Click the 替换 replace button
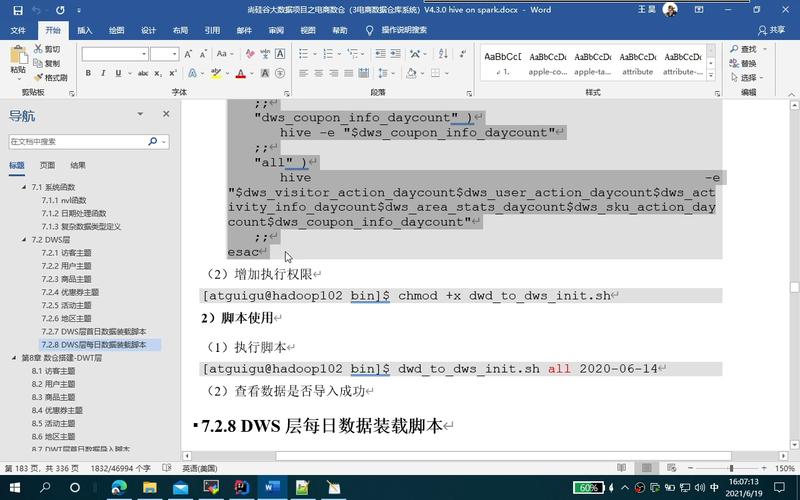Image resolution: width=800 pixels, height=500 pixels. click(x=743, y=63)
